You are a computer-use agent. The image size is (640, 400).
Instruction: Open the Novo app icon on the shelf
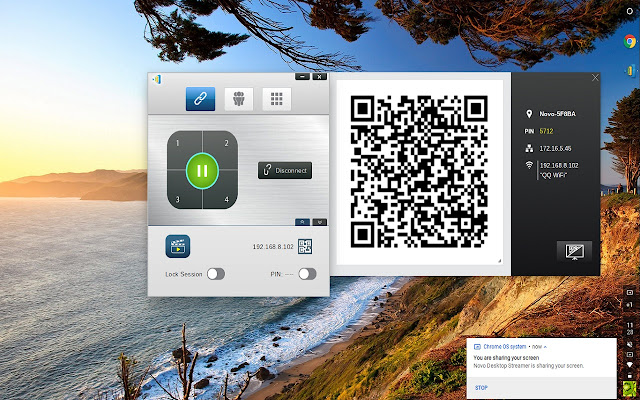pos(631,71)
